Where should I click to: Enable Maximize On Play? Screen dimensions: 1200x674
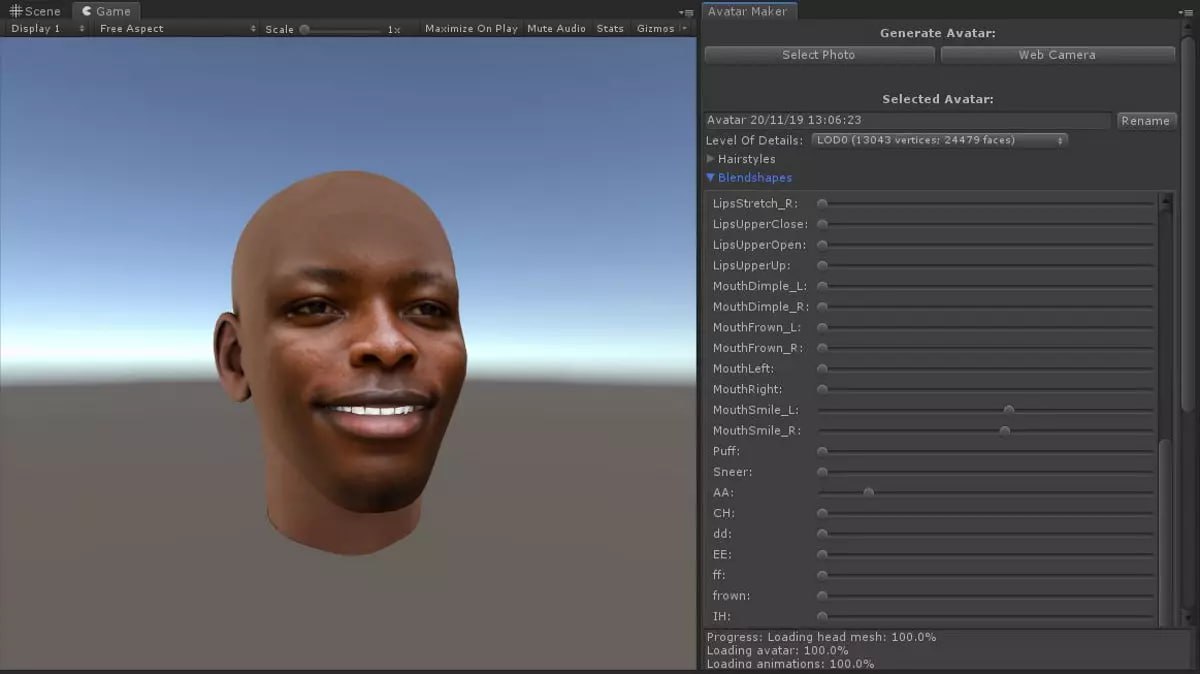coord(471,28)
